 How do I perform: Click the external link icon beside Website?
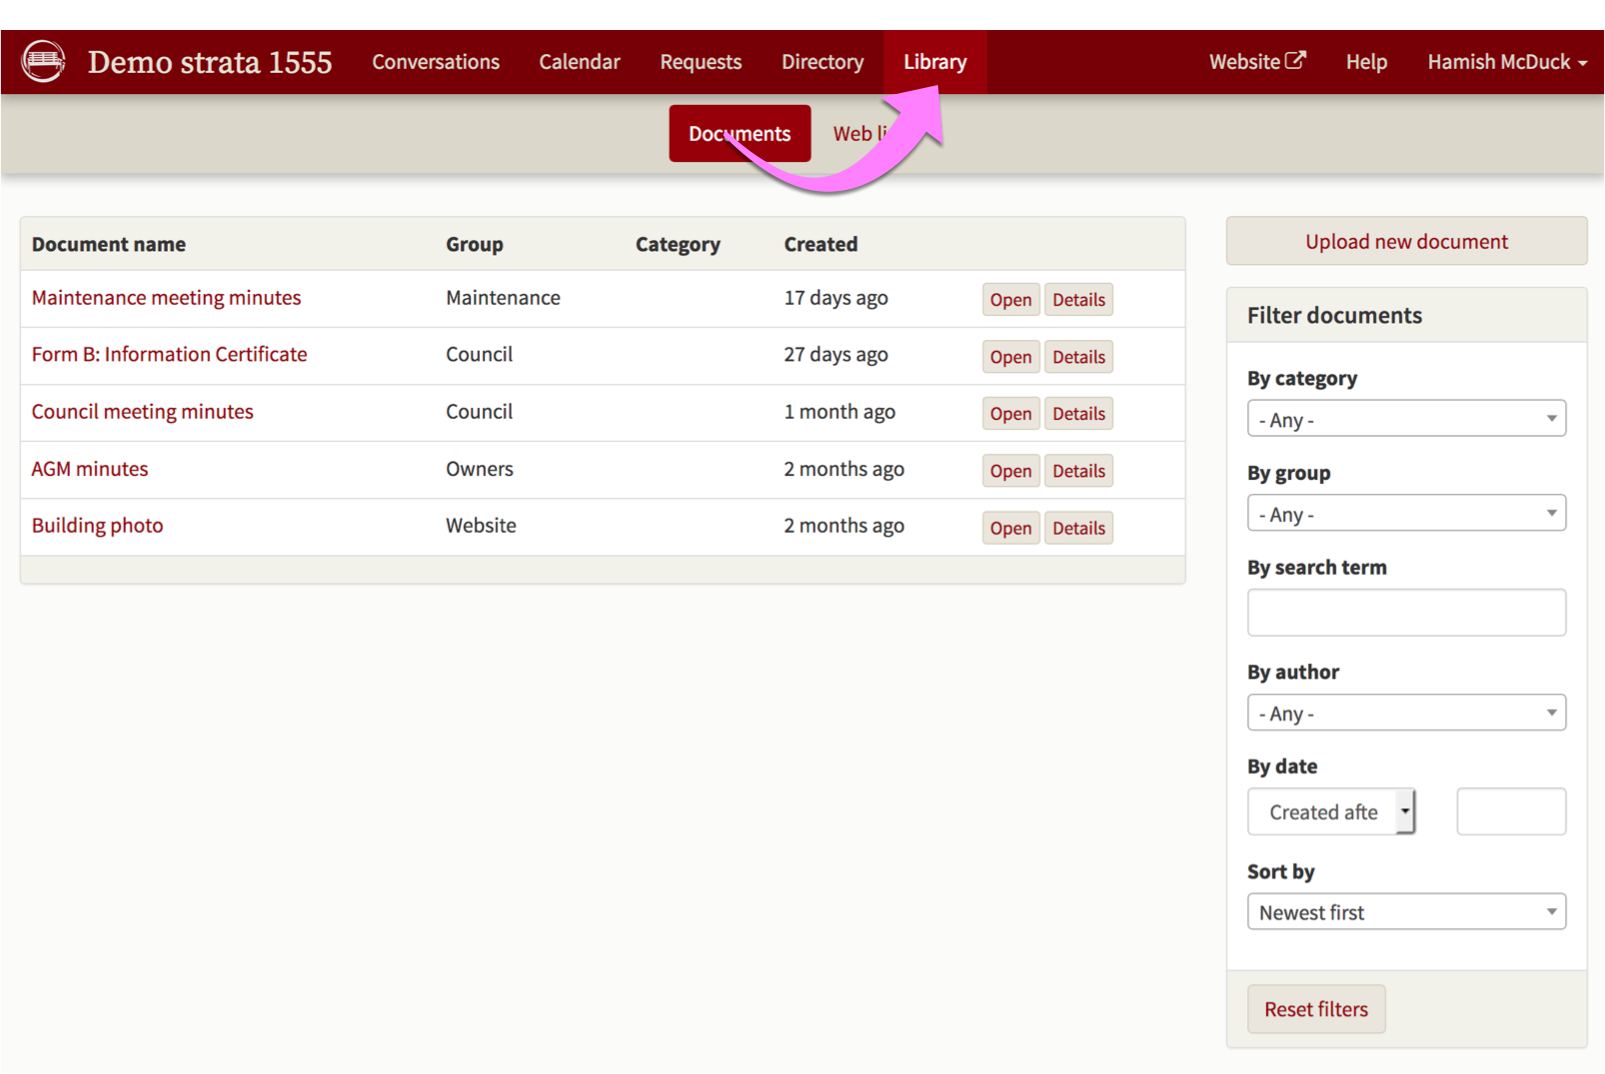[x=1295, y=60]
